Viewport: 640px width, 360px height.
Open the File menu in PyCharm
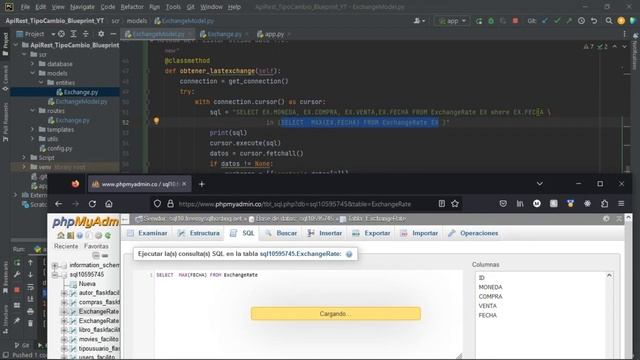pos(25,7)
